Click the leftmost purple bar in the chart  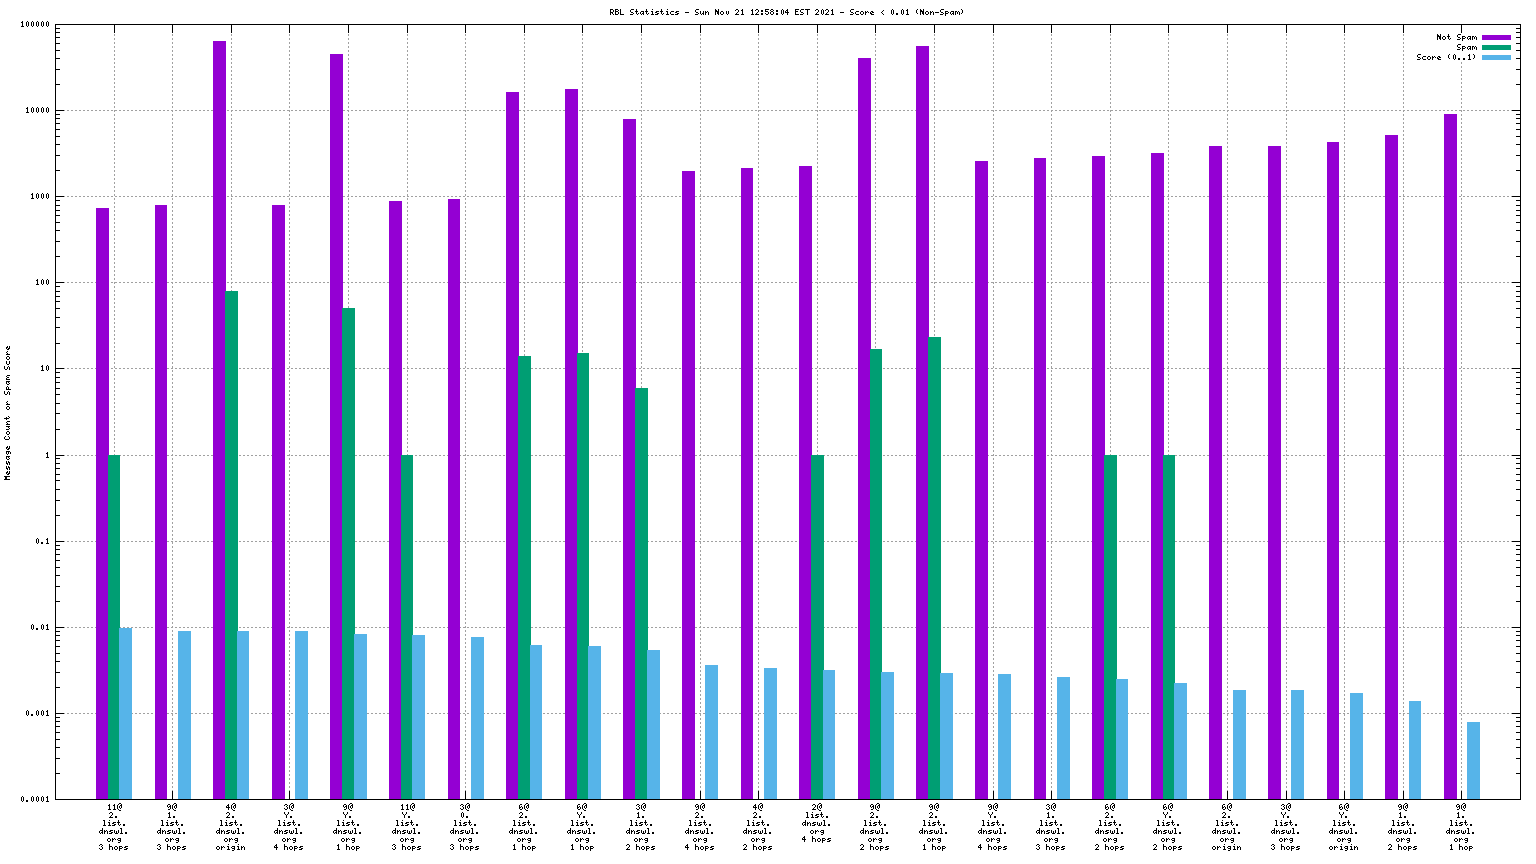tap(102, 503)
